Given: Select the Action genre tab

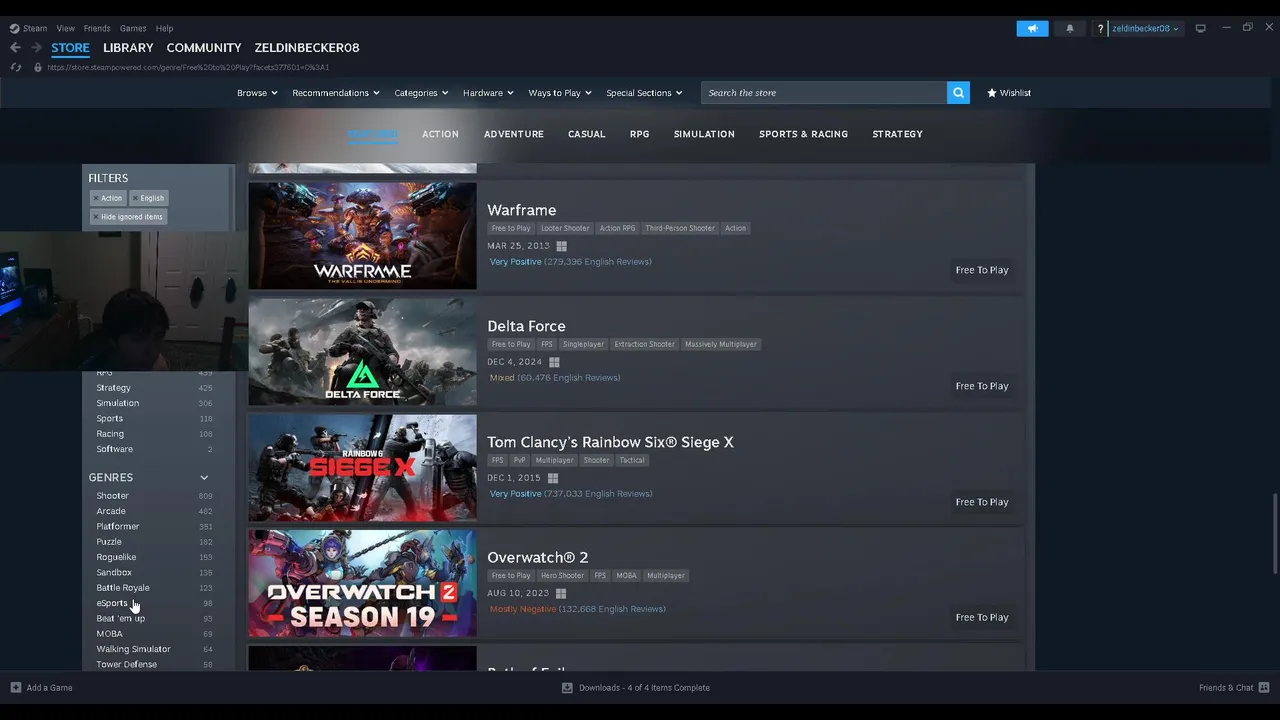Looking at the screenshot, I should [x=440, y=134].
